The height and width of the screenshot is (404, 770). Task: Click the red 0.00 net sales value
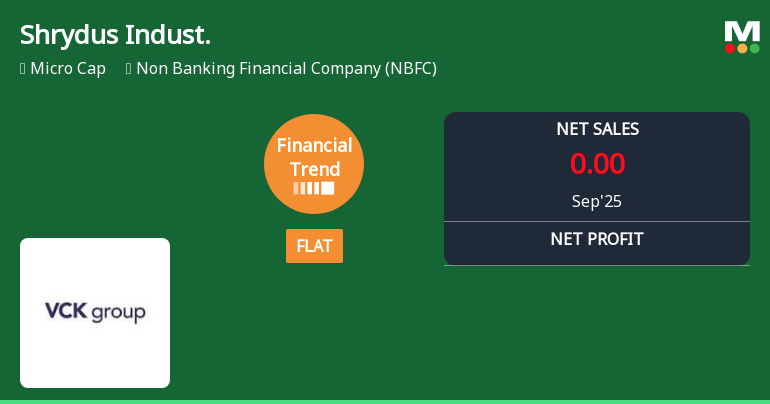(x=597, y=164)
